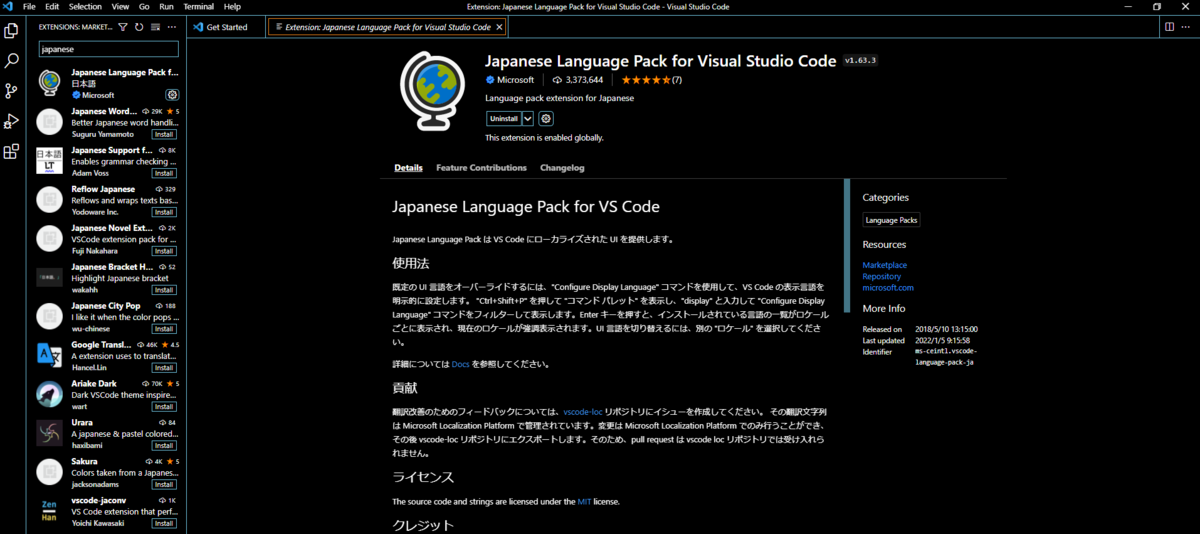1200x534 pixels.
Task: Open the MIT license link
Action: 584,501
